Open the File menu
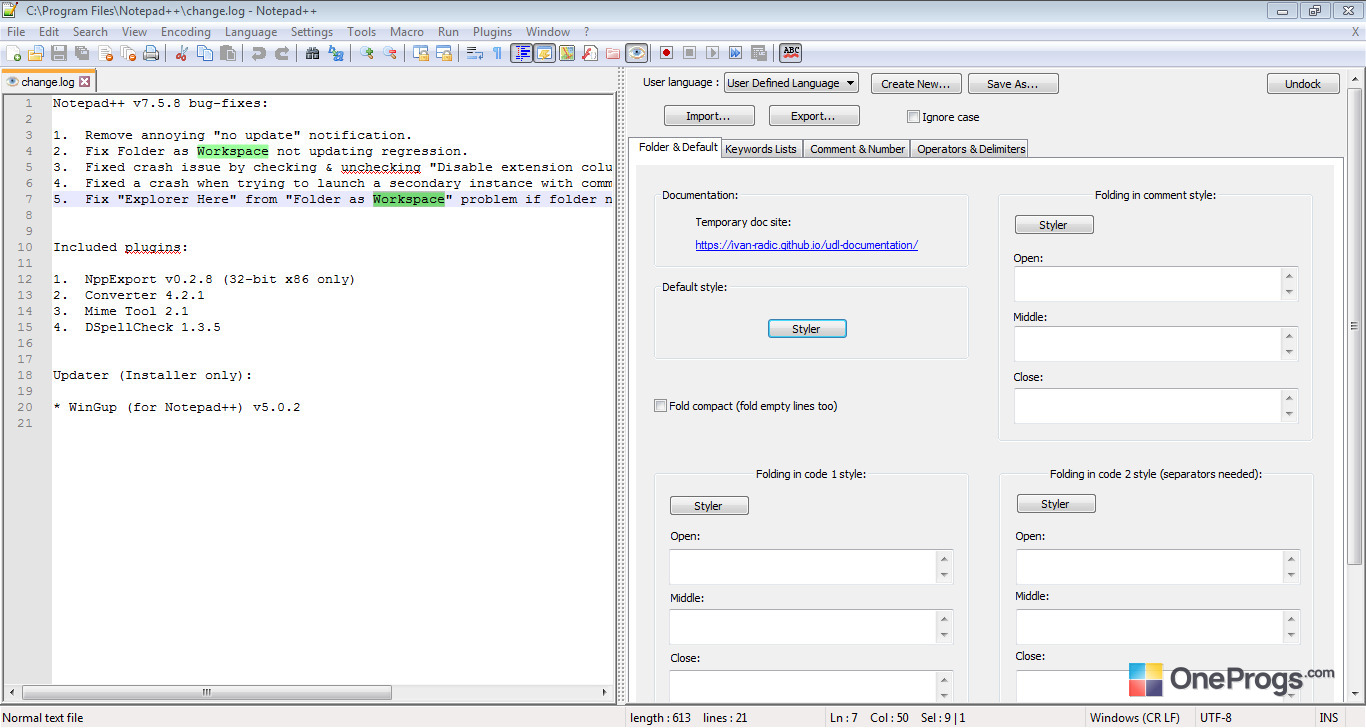This screenshot has width=1366, height=728. point(16,32)
